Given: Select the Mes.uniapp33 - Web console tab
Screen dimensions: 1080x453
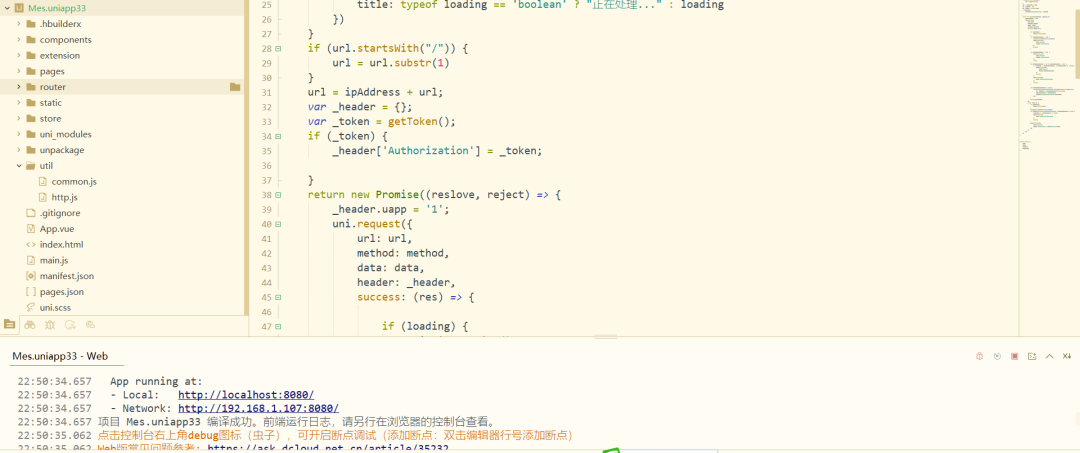Looking at the screenshot, I should coord(60,356).
